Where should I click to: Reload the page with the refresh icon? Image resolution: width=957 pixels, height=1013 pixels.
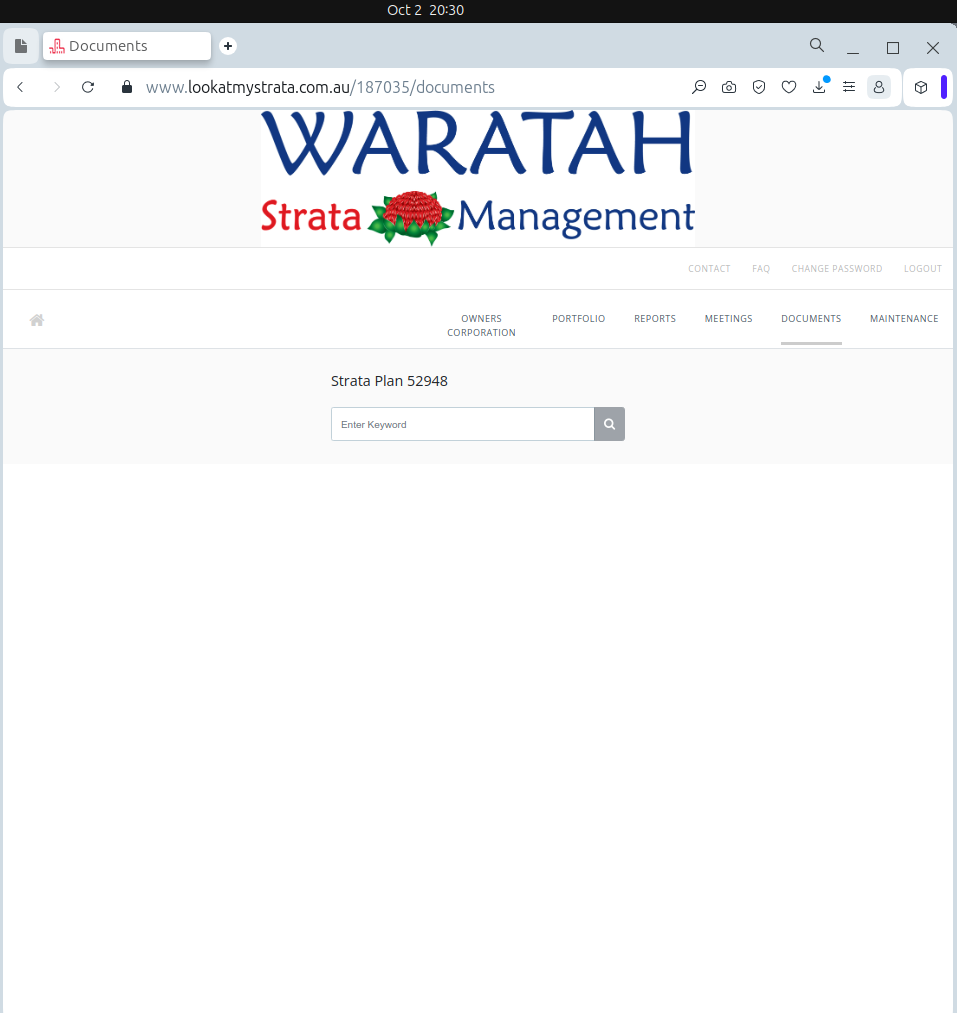tap(88, 87)
